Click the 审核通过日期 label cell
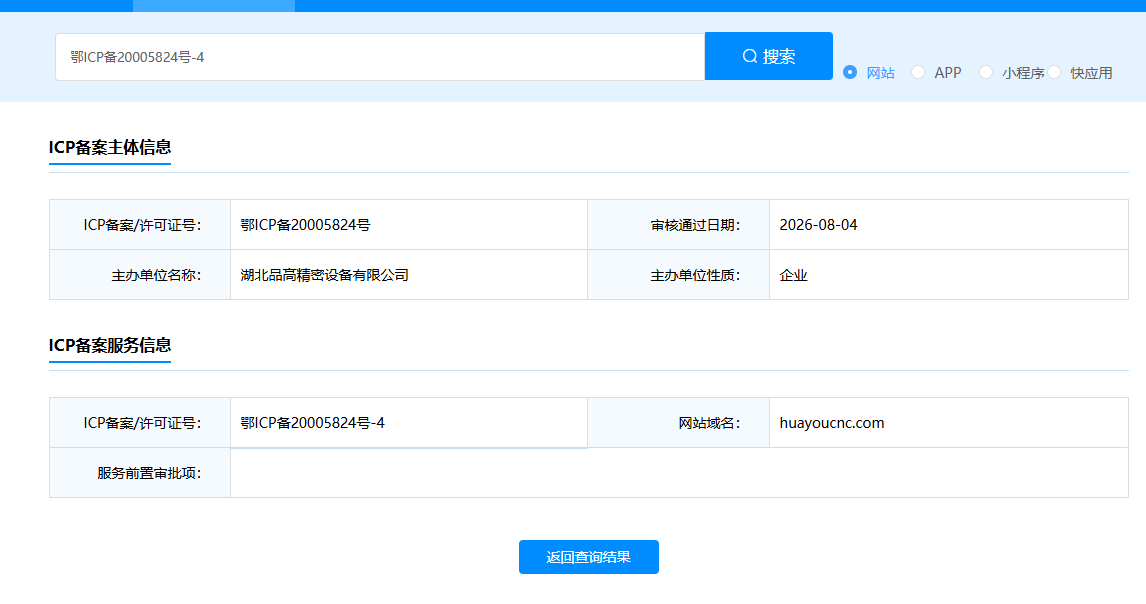 pyautogui.click(x=678, y=225)
